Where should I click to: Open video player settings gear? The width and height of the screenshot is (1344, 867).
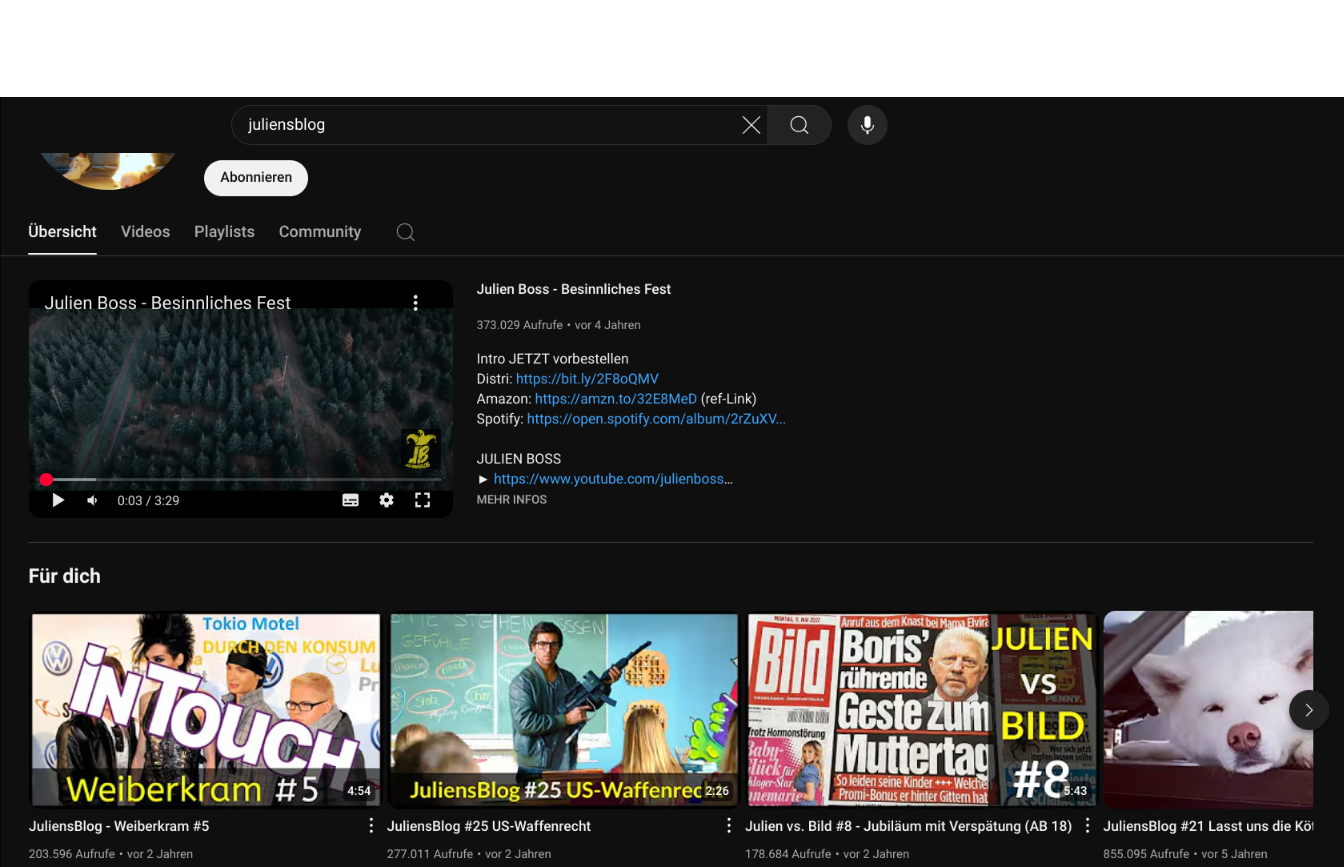click(386, 500)
